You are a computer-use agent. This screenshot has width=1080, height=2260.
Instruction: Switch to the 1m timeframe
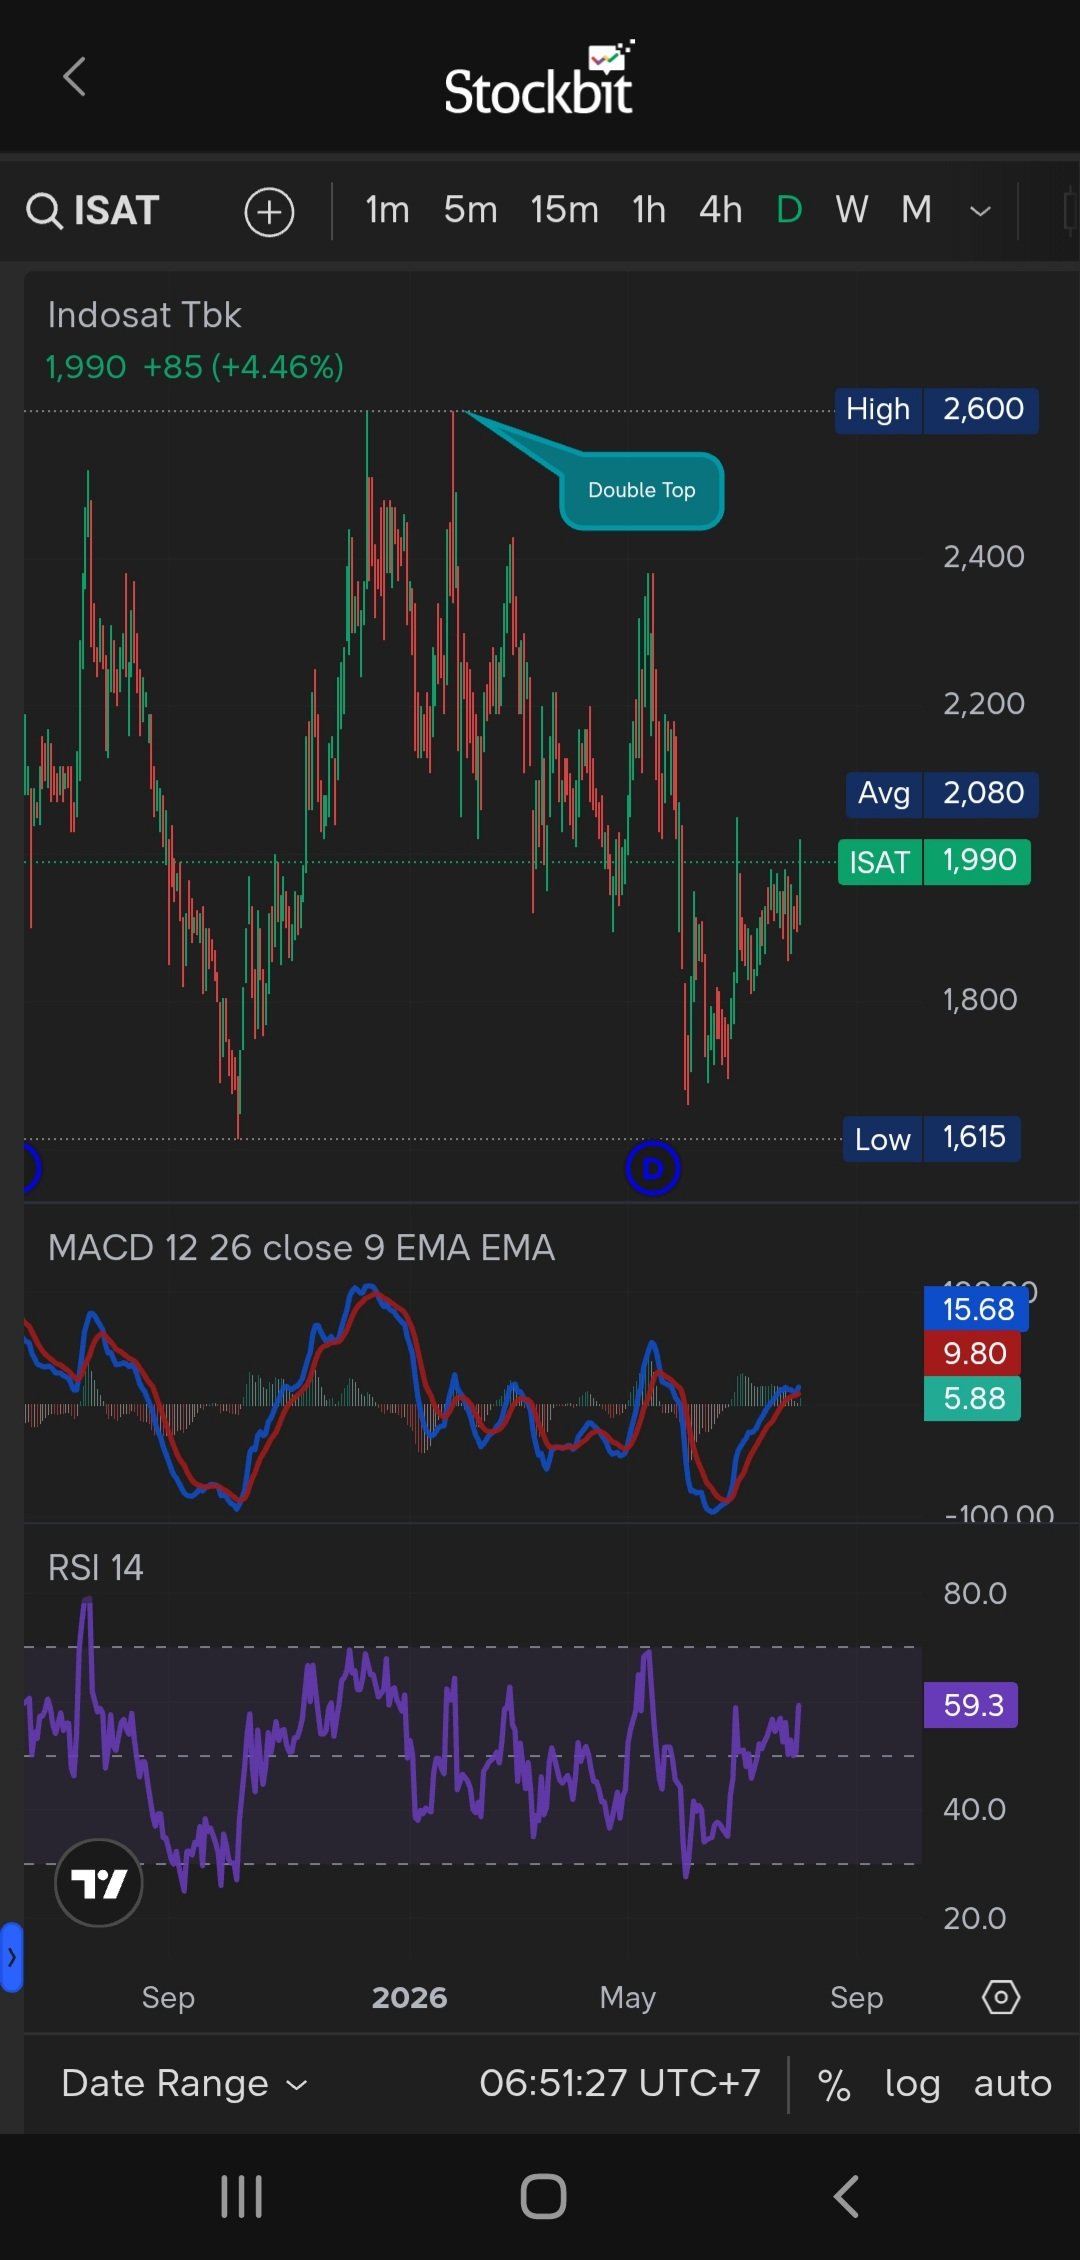[387, 210]
